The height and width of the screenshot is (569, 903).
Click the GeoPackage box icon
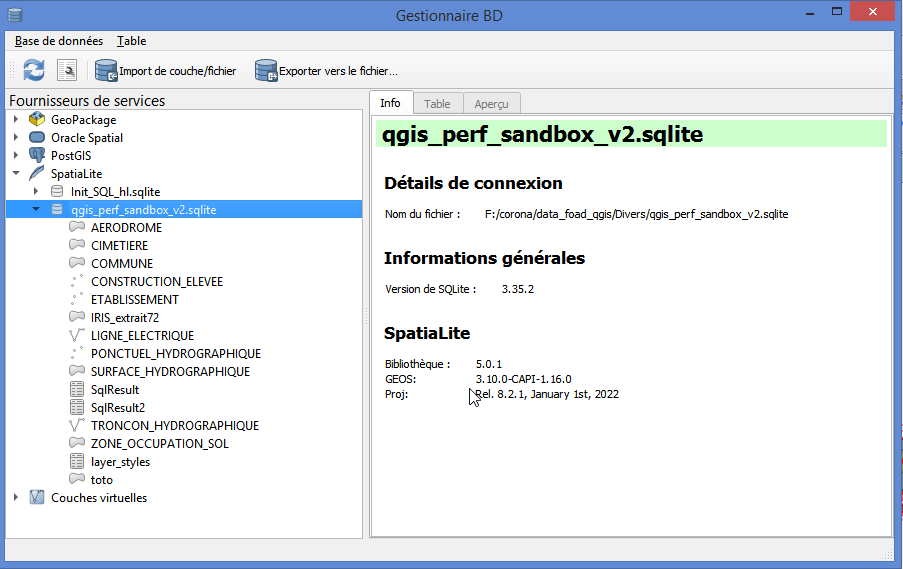pyautogui.click(x=37, y=119)
